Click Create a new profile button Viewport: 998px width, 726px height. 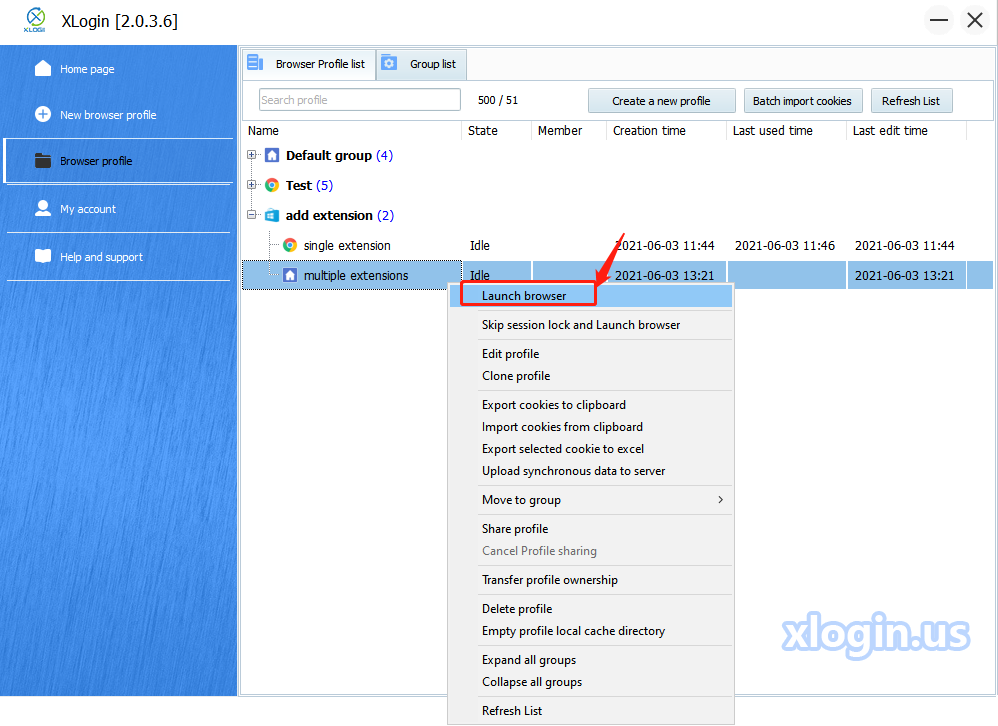661,101
